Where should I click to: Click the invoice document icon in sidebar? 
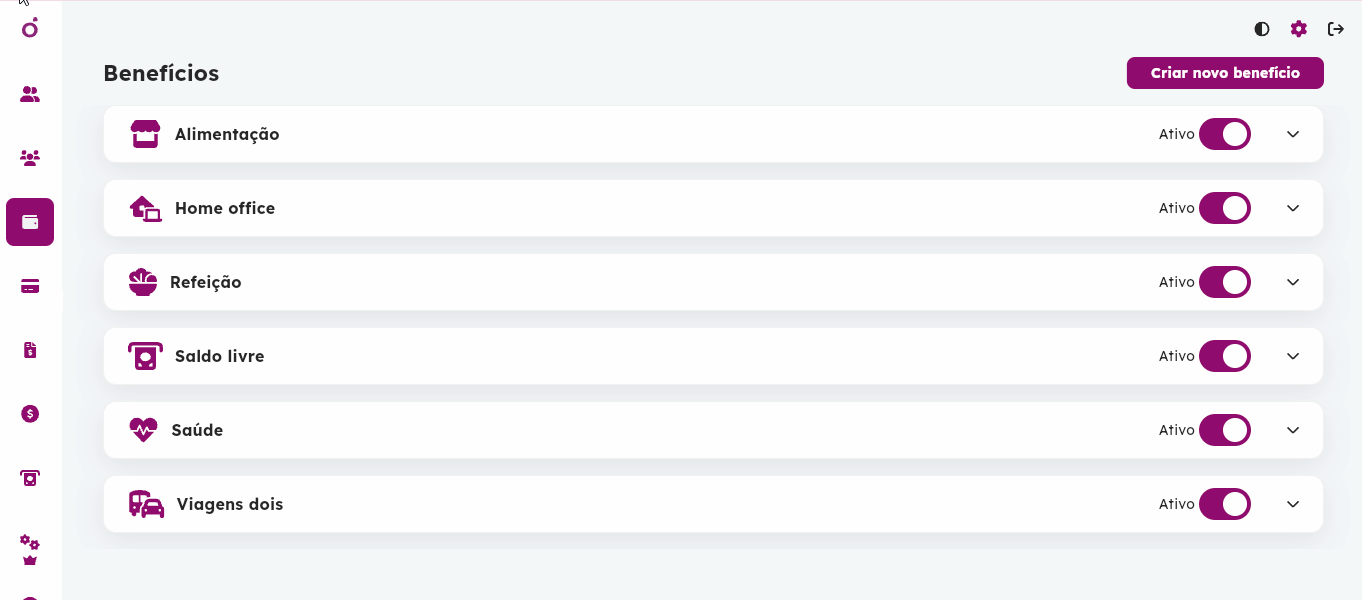(30, 350)
